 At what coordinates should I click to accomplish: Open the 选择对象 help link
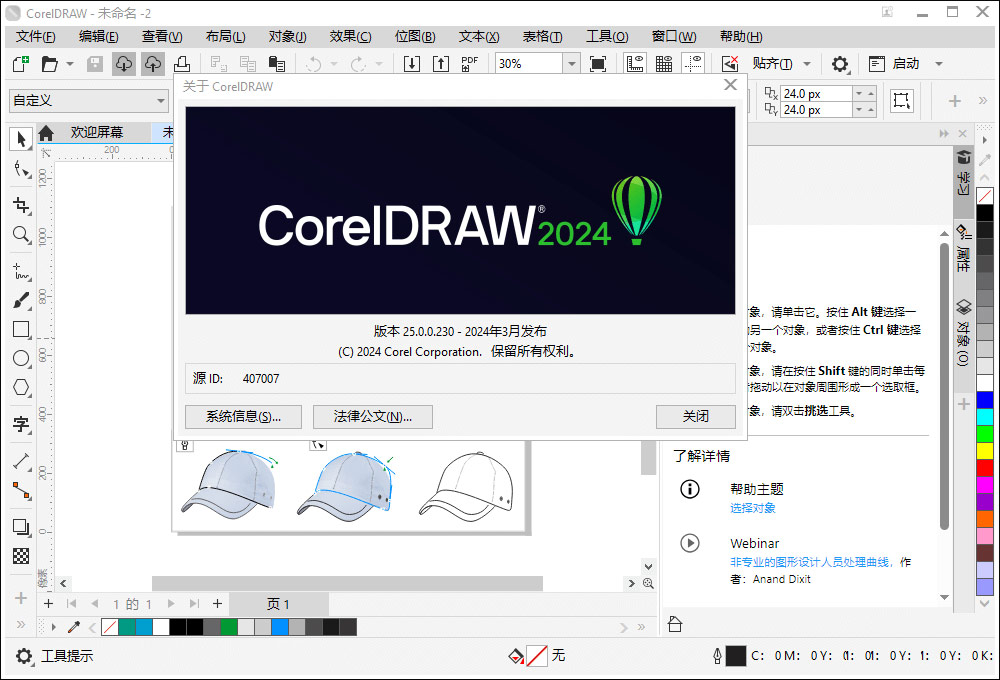753,509
